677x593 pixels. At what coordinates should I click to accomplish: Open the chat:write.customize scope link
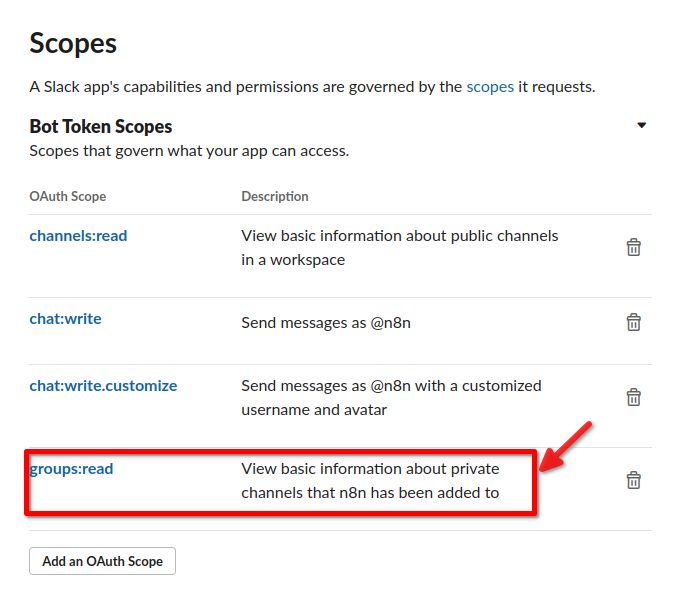point(103,385)
